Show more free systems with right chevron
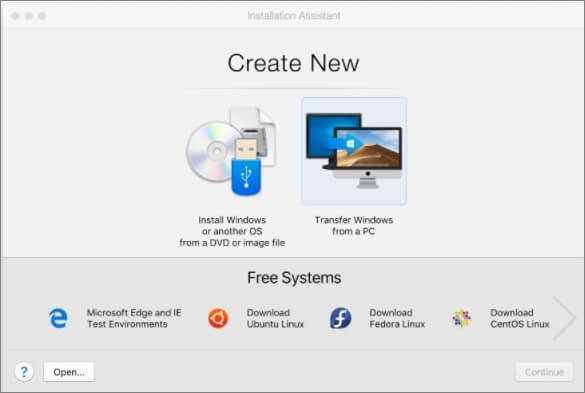This screenshot has width=585, height=393. pyautogui.click(x=564, y=318)
